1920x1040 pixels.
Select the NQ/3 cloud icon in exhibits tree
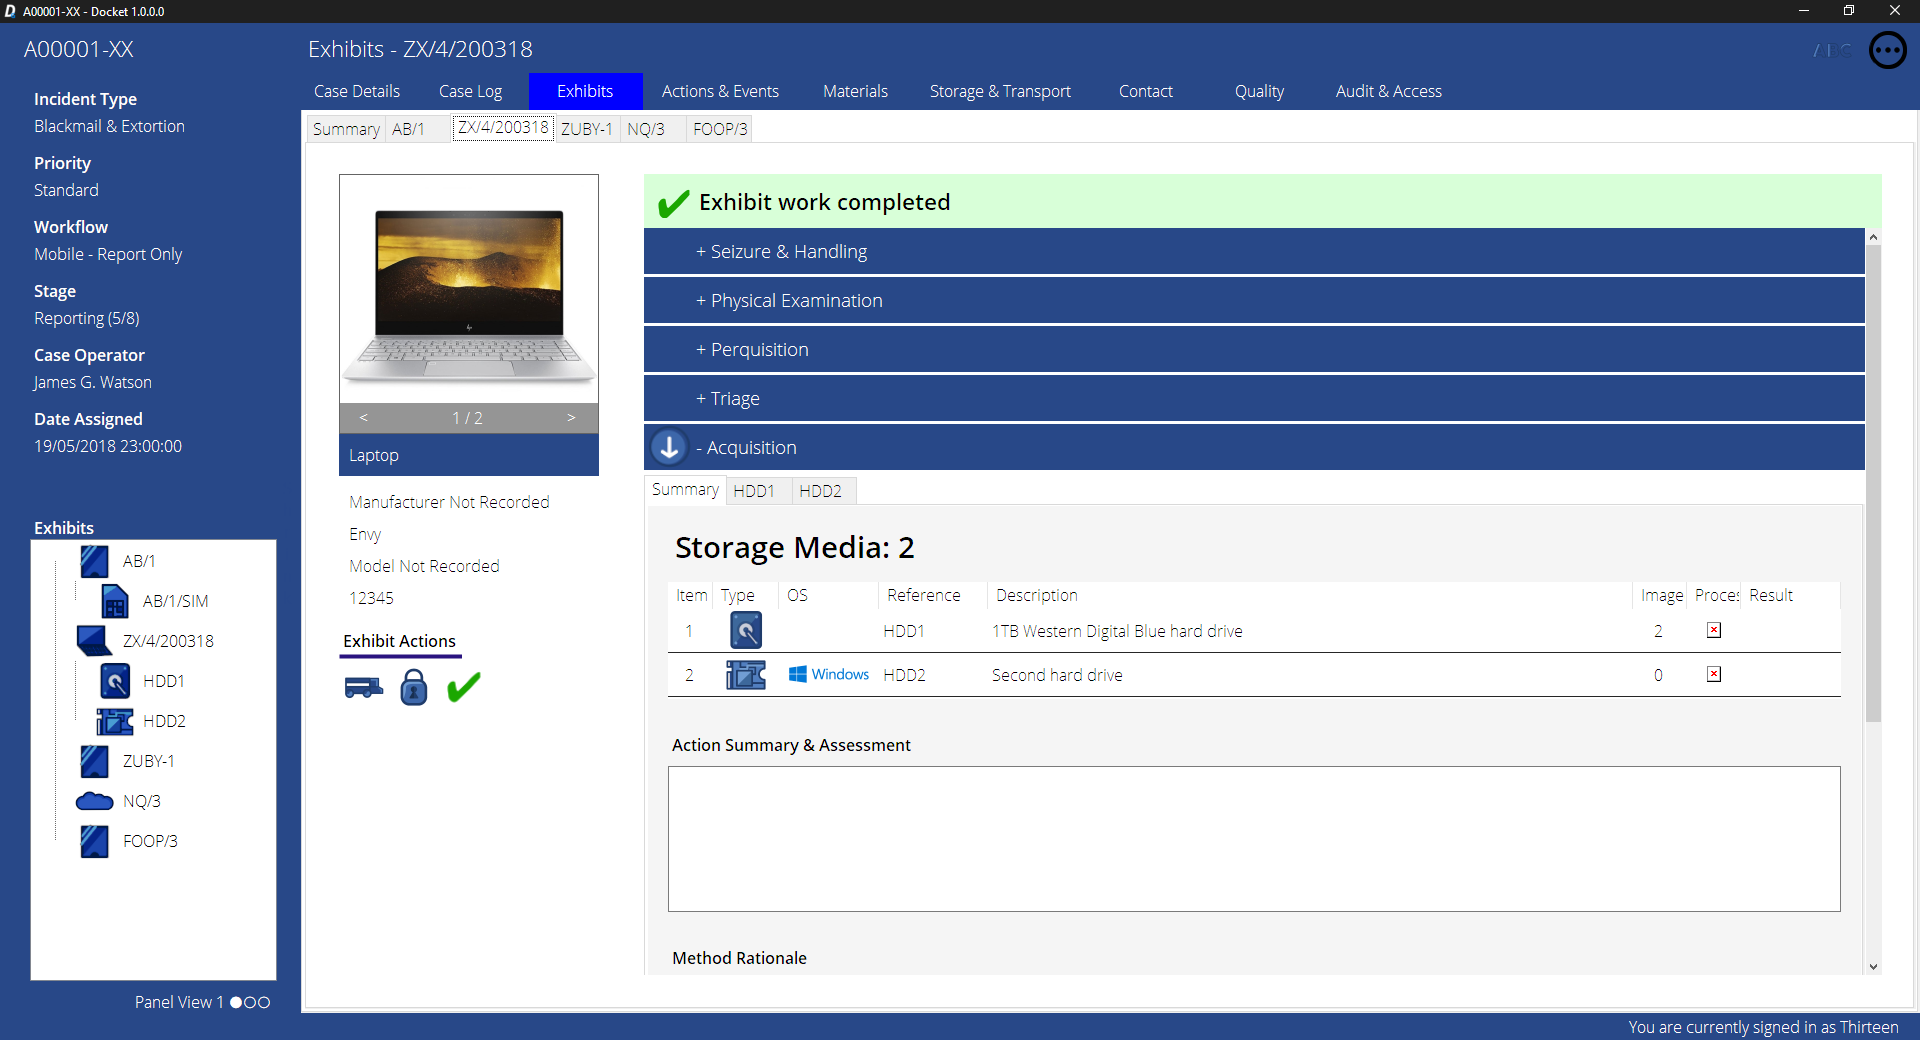pos(95,801)
